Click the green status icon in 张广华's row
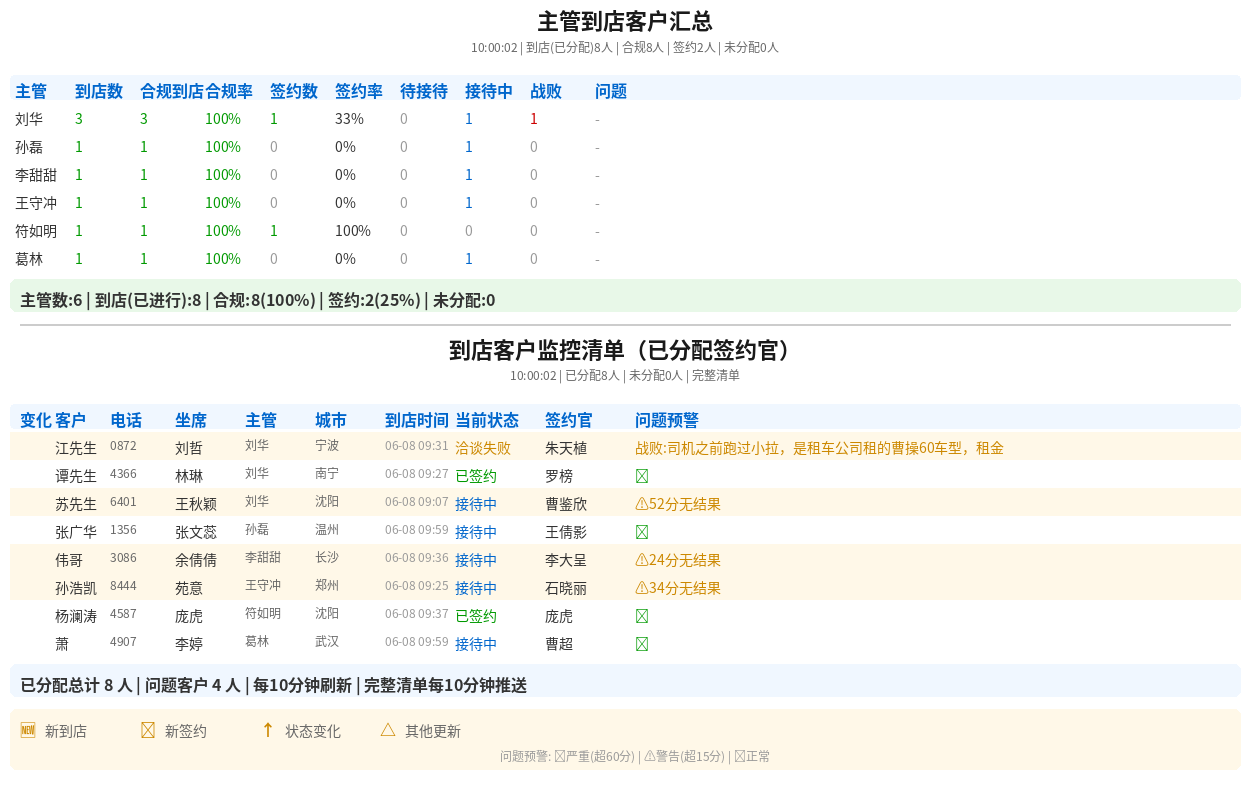This screenshot has width=1250, height=812. tap(642, 532)
